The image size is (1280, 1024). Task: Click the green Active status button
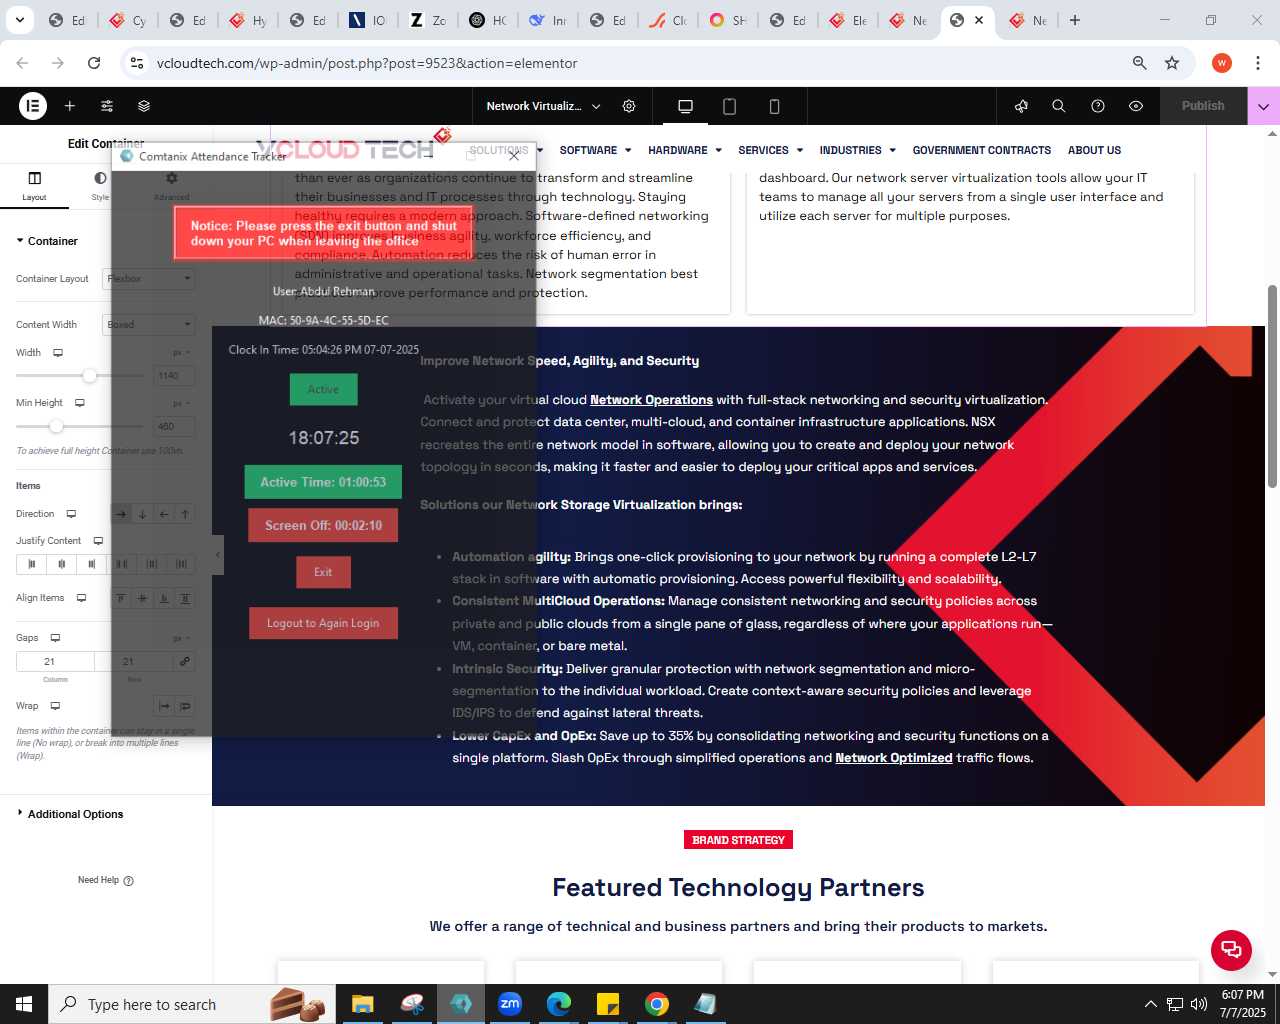323,389
